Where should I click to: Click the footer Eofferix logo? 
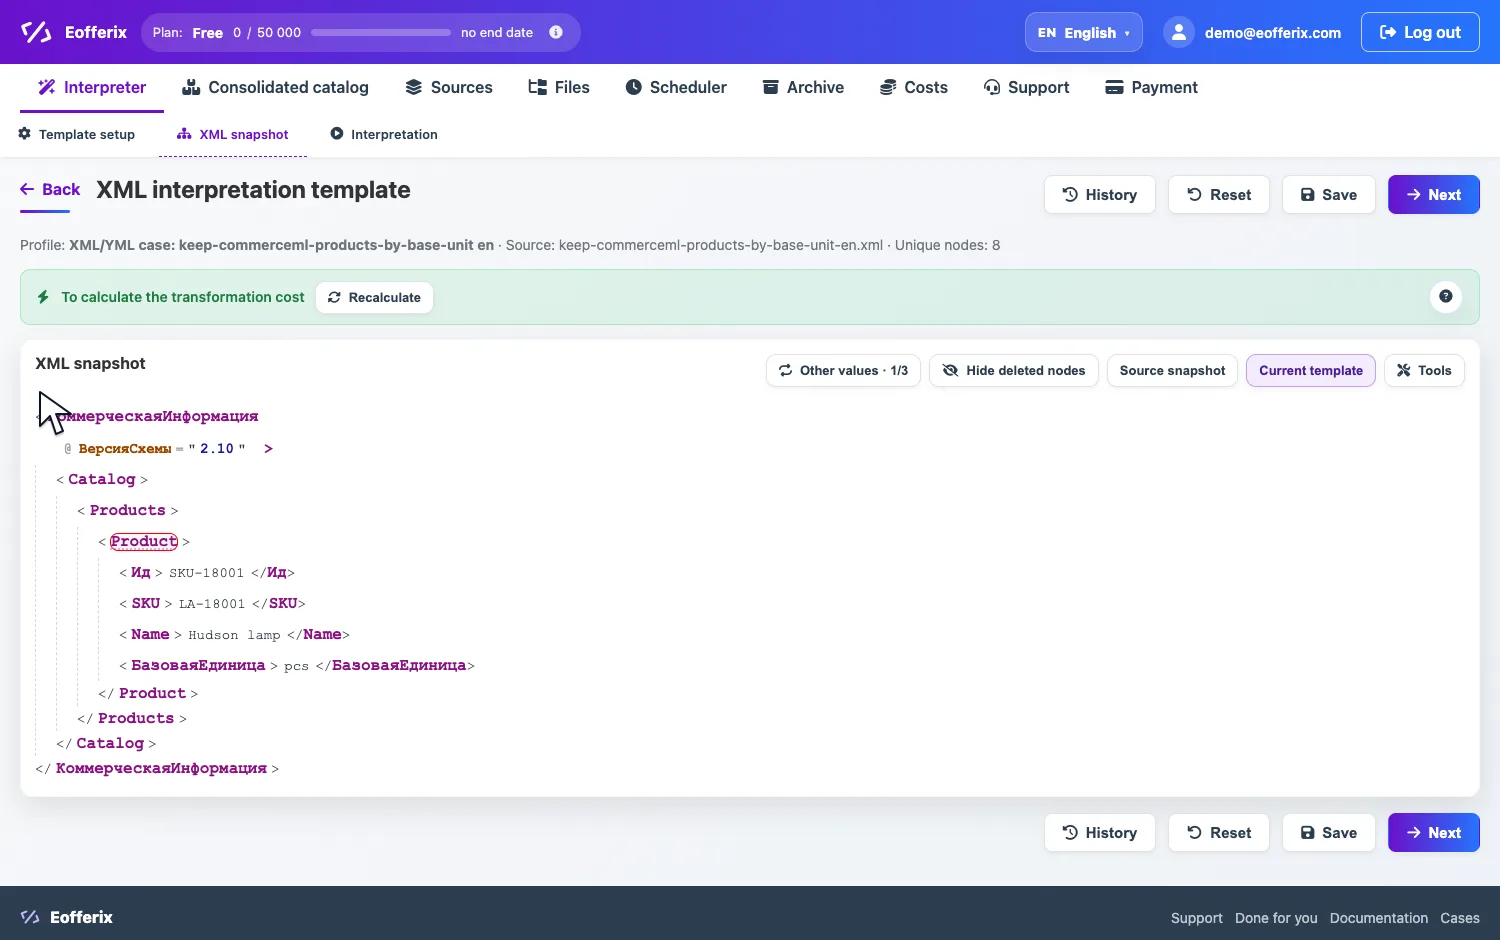tap(67, 917)
